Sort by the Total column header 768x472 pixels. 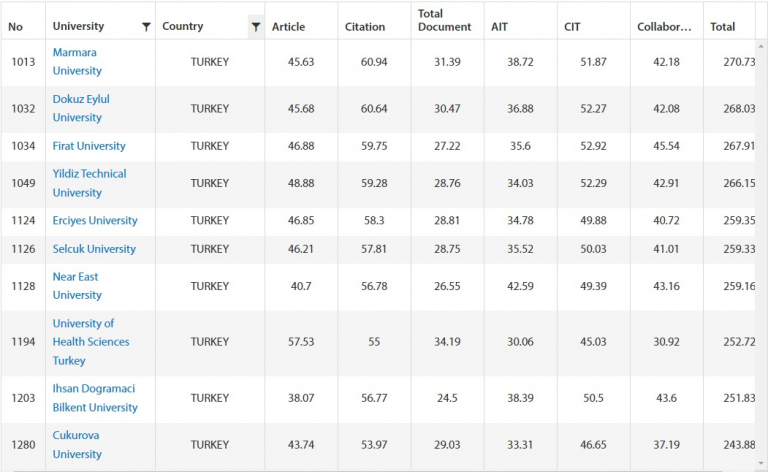[x=723, y=27]
